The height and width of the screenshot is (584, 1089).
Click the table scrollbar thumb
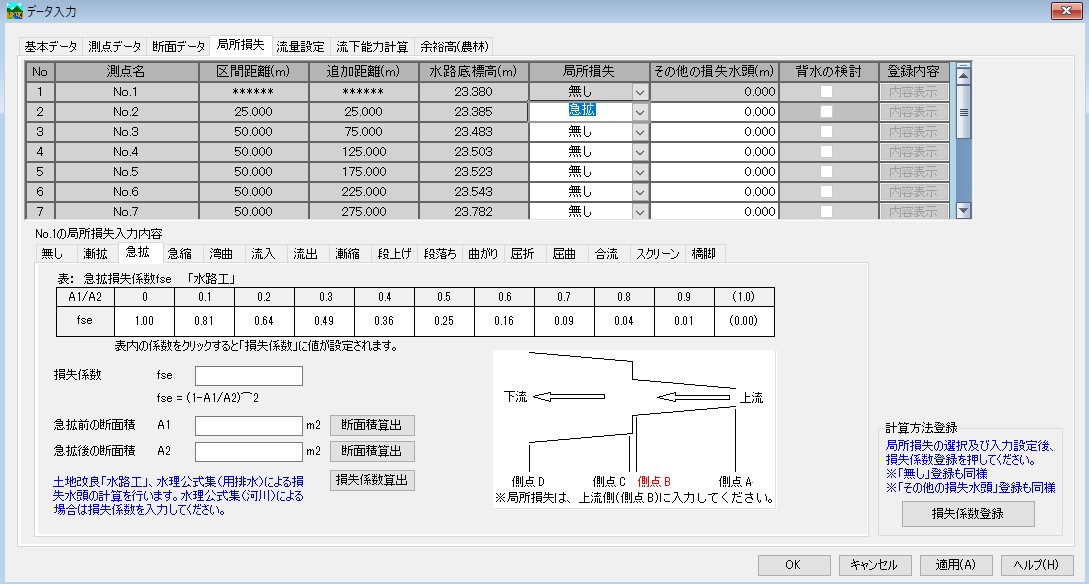click(x=963, y=112)
